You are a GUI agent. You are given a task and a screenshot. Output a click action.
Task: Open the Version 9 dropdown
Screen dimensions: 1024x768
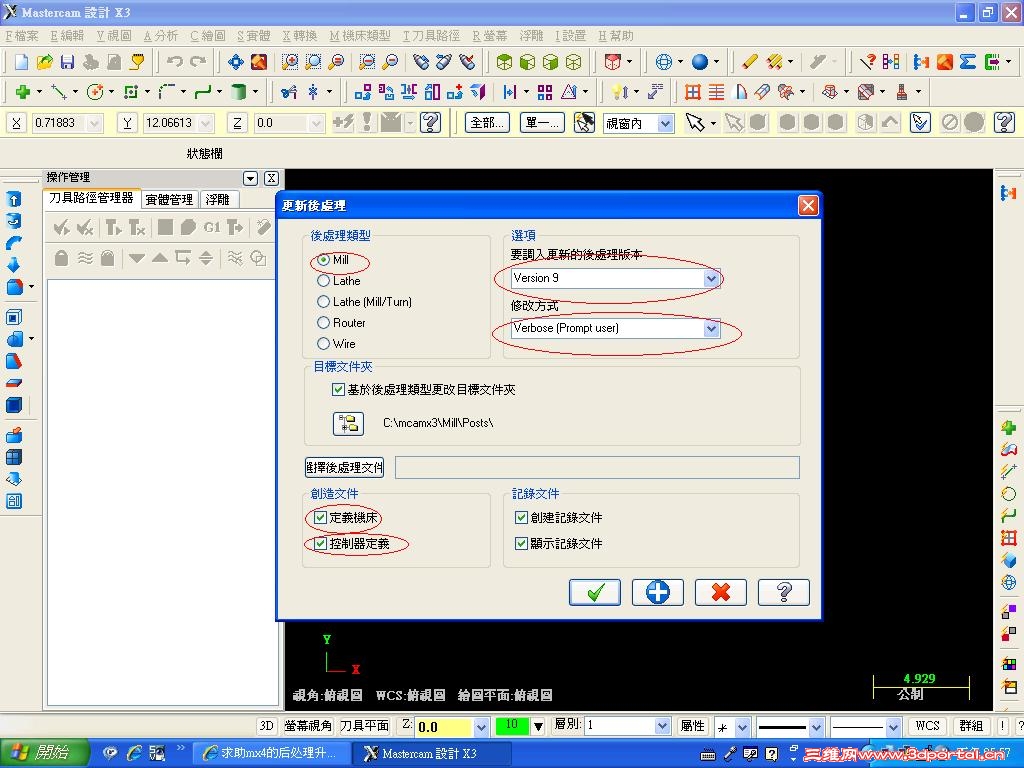coord(712,278)
